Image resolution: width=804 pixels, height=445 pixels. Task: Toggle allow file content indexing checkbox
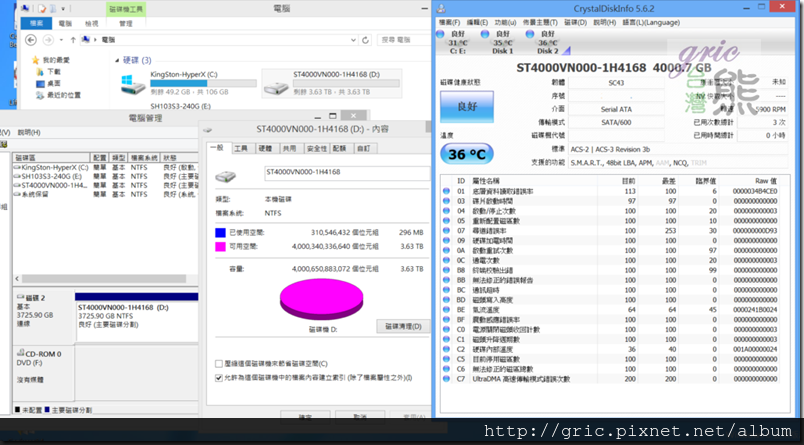tap(219, 378)
